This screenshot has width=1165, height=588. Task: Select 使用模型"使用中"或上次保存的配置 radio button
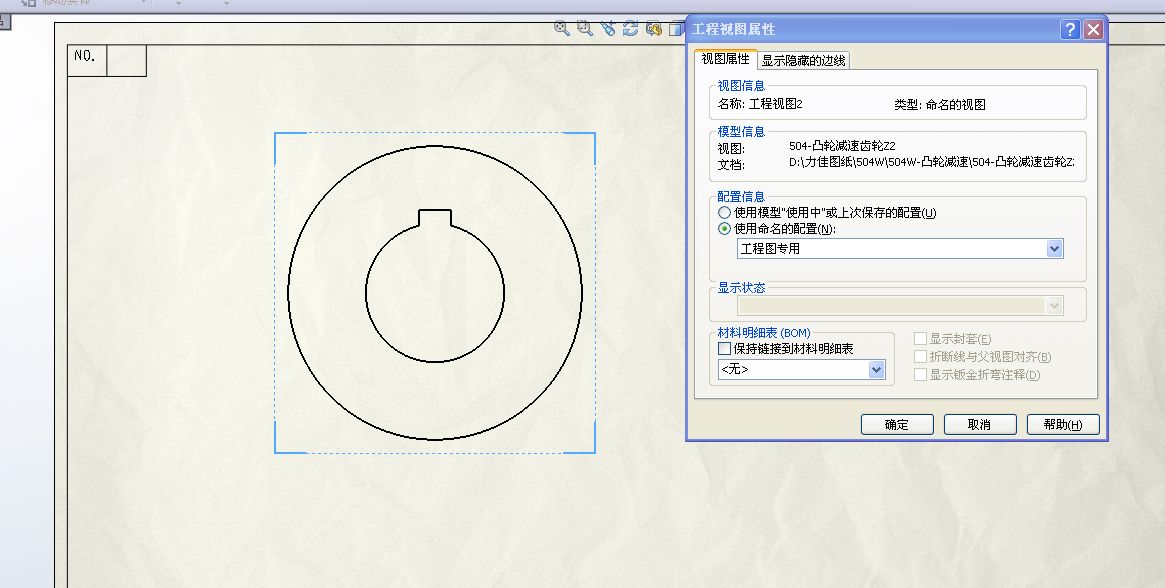coord(724,213)
